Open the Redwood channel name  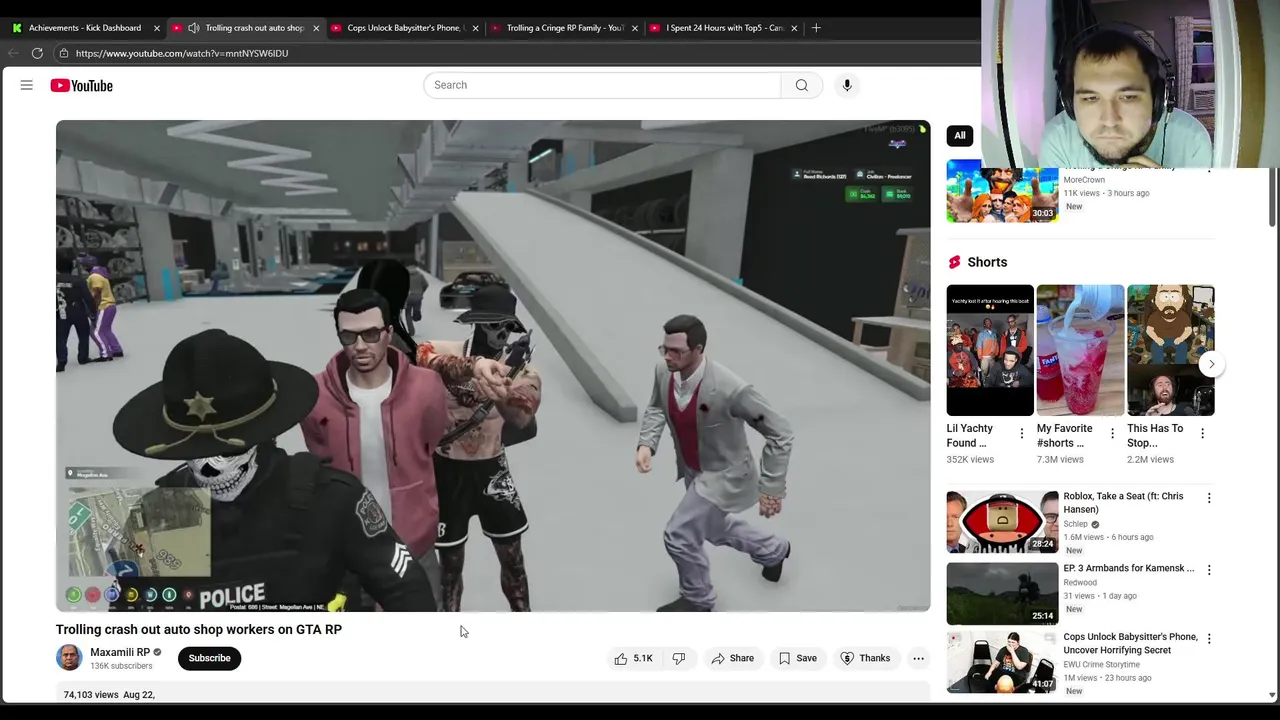click(1080, 582)
